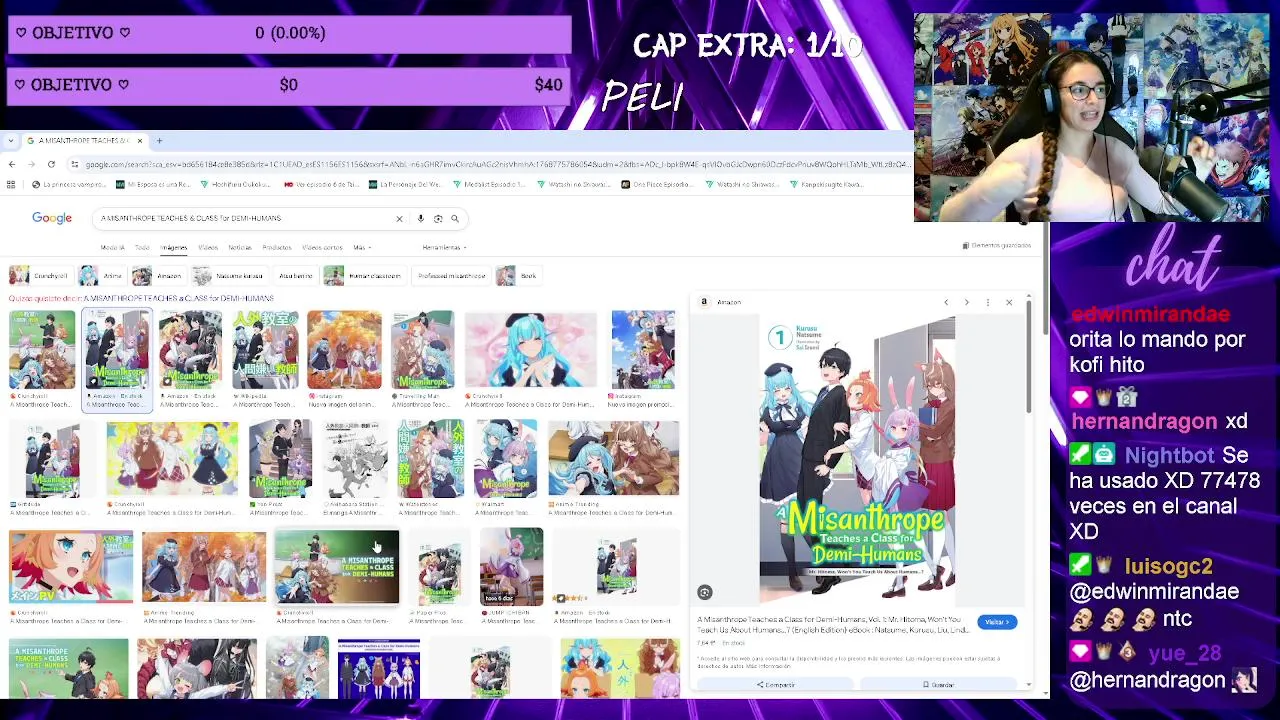The height and width of the screenshot is (720, 1280).
Task: Open the Ver episodio 6 bookmark
Action: pos(321,184)
